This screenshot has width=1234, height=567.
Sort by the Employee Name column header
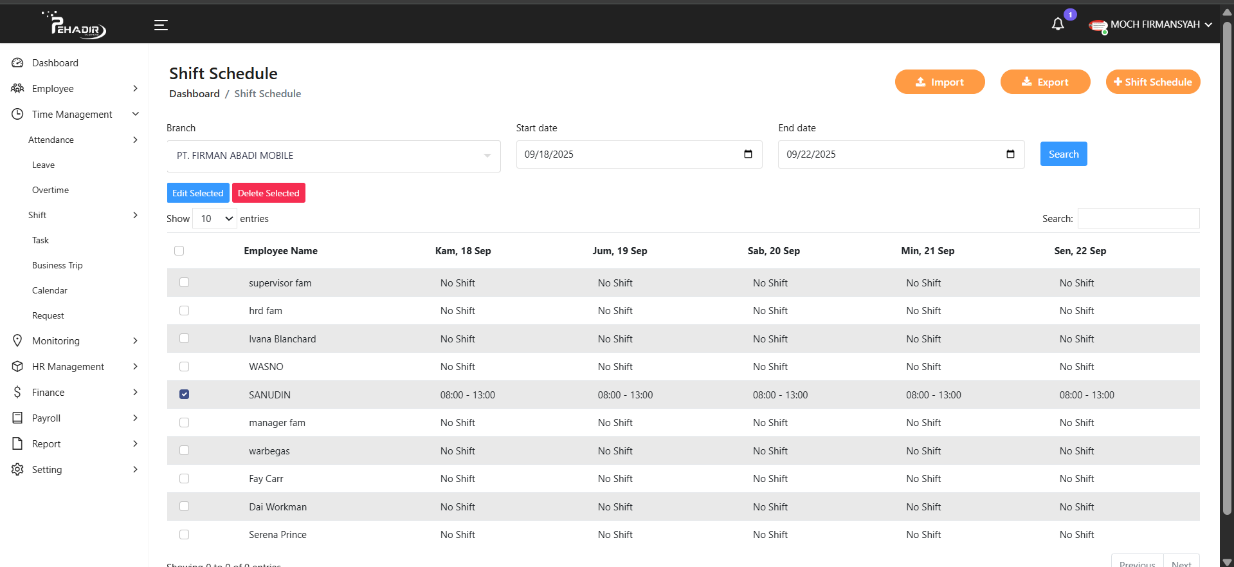pyautogui.click(x=281, y=251)
